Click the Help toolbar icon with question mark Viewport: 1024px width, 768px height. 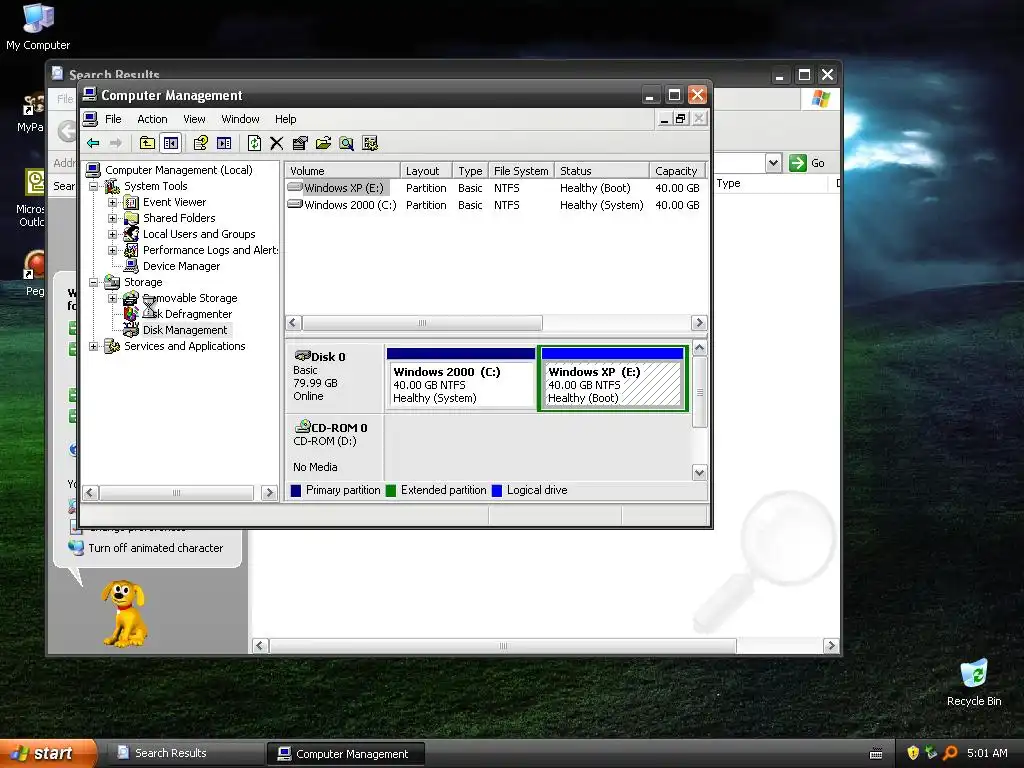[200, 143]
